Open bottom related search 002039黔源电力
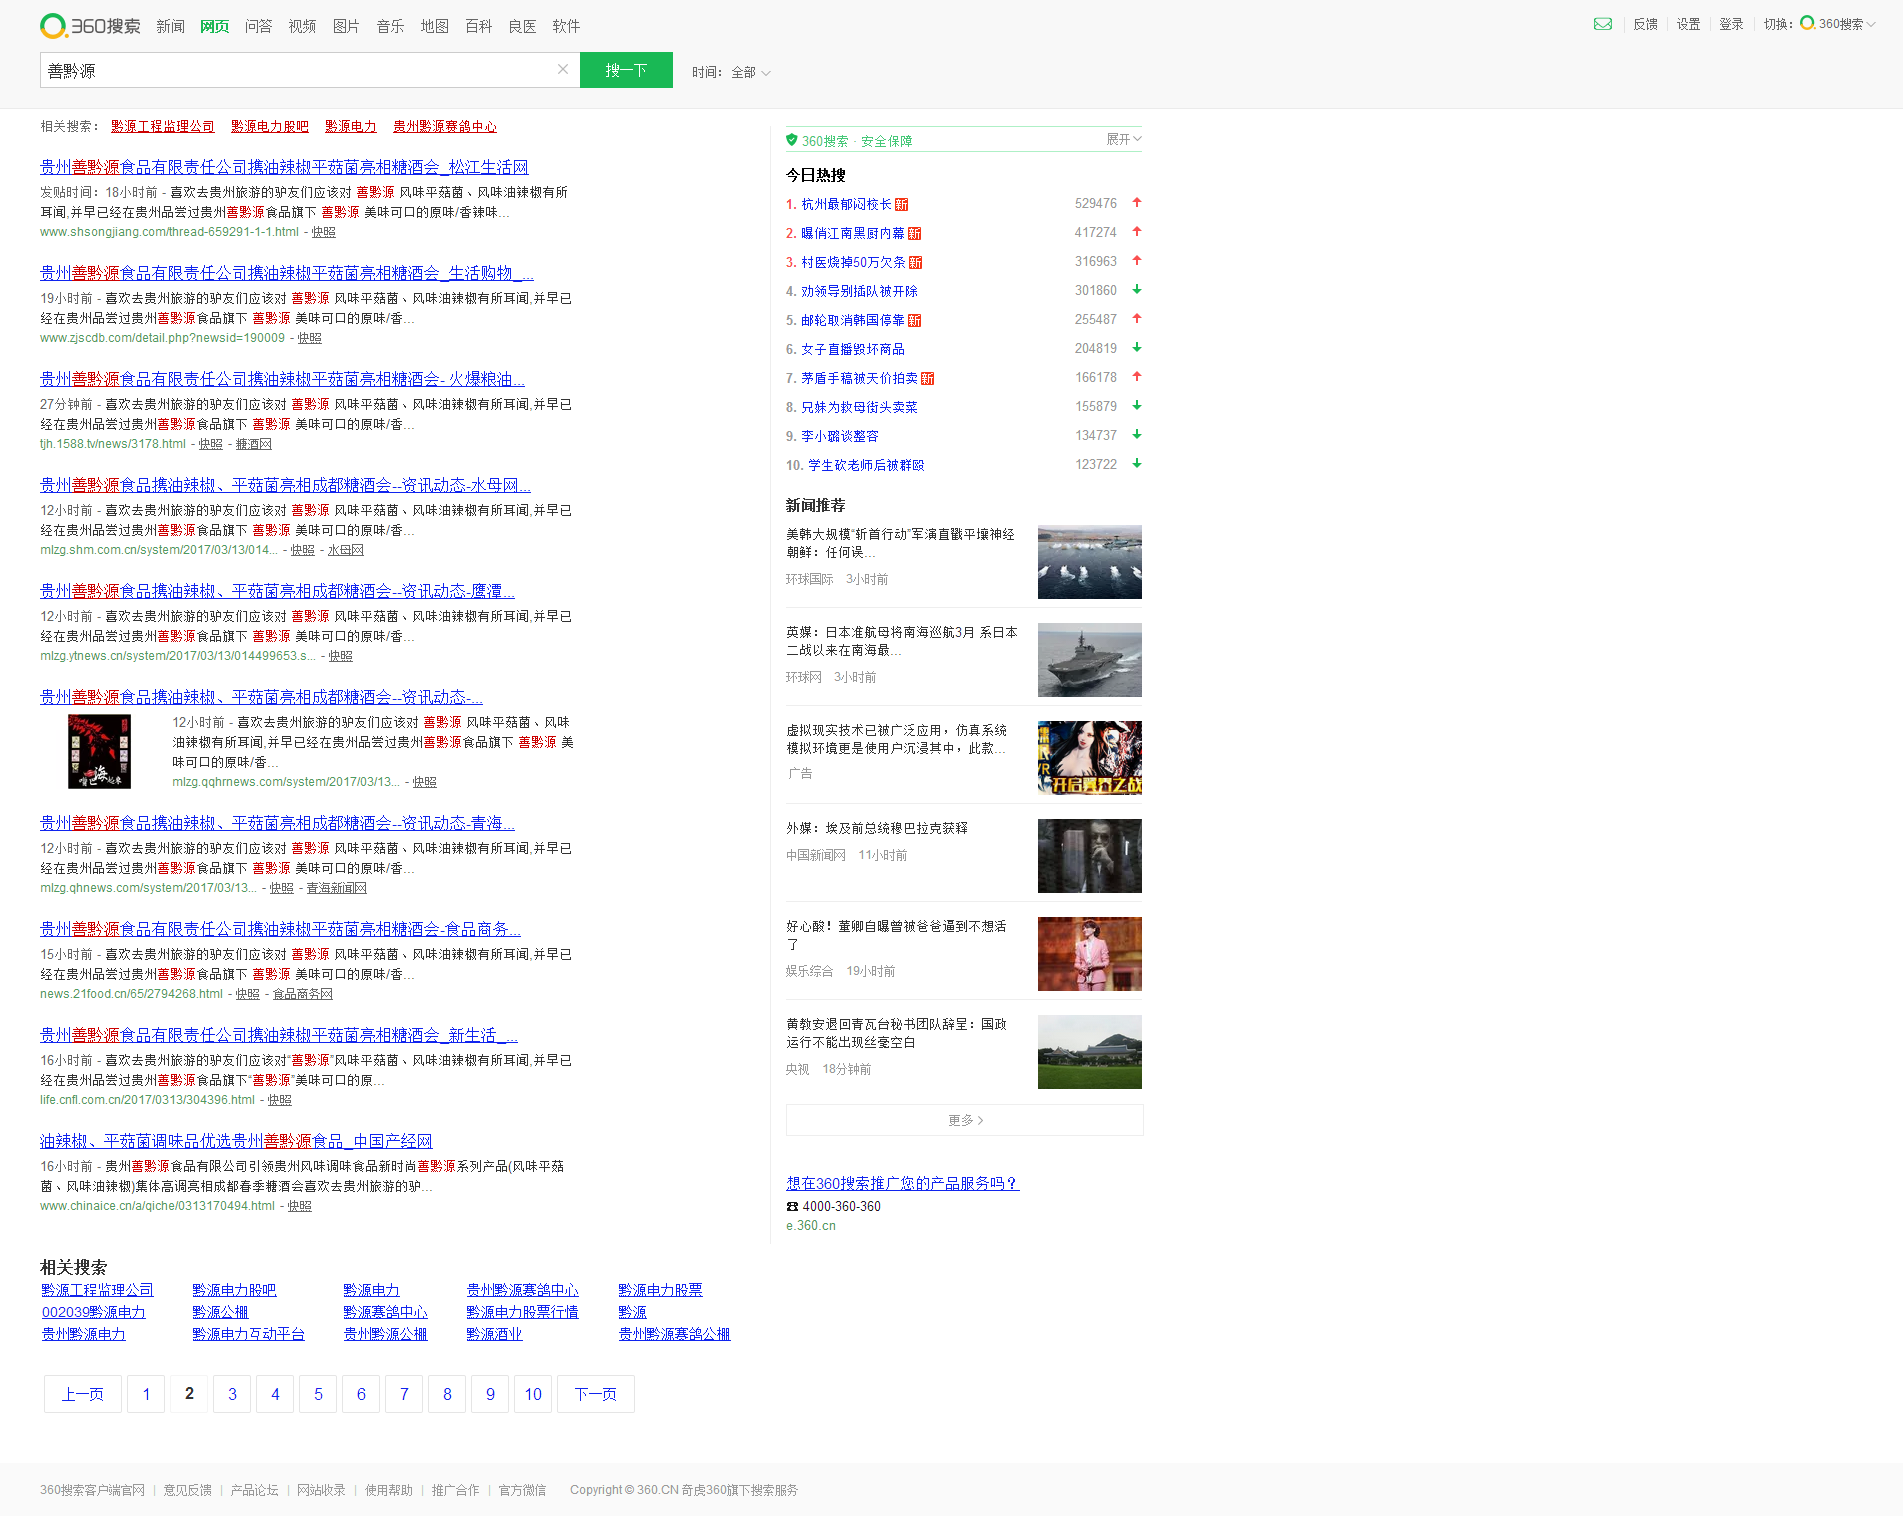Screen dimensions: 1903x1516 (x=93, y=1312)
